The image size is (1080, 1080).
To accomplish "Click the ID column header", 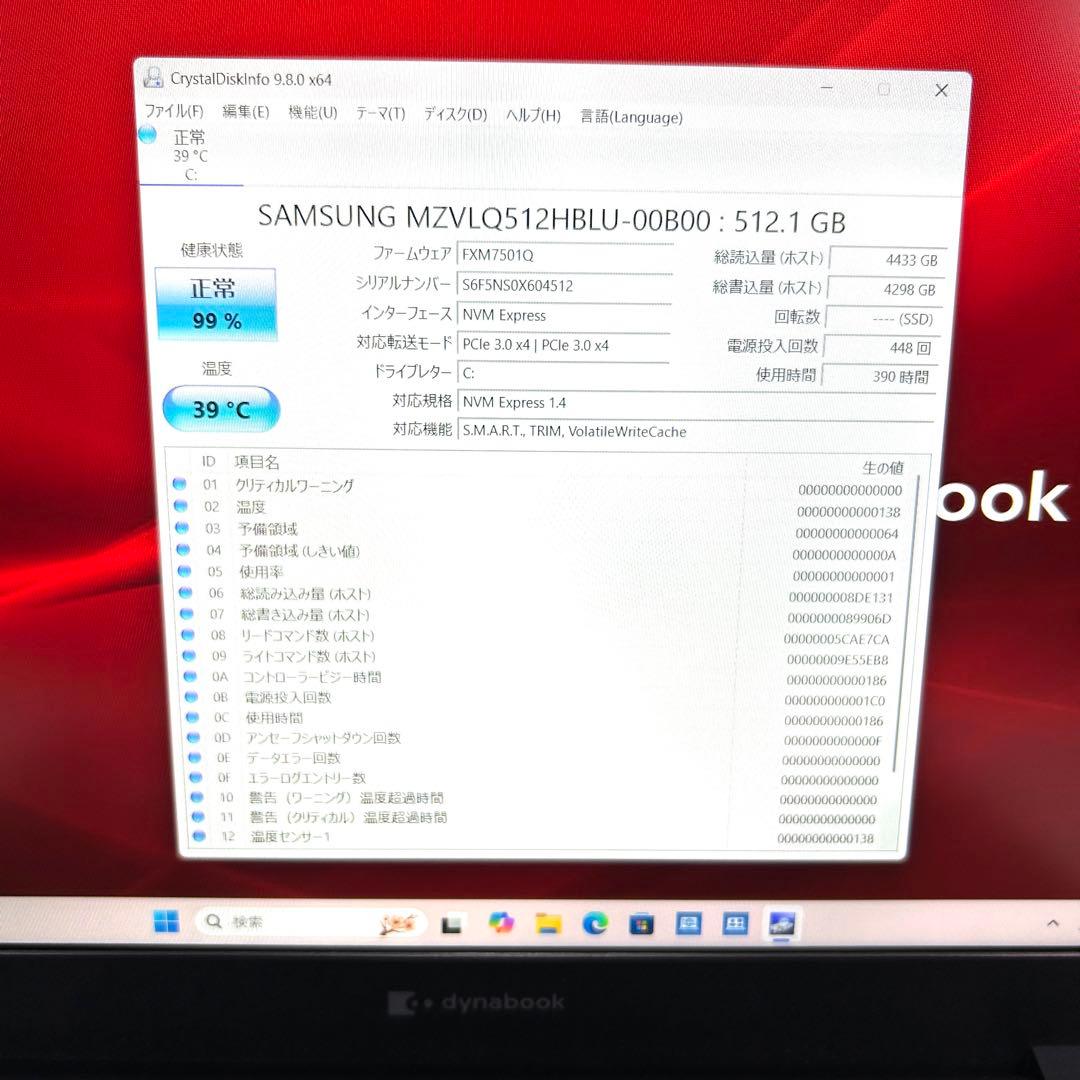I will pyautogui.click(x=209, y=461).
